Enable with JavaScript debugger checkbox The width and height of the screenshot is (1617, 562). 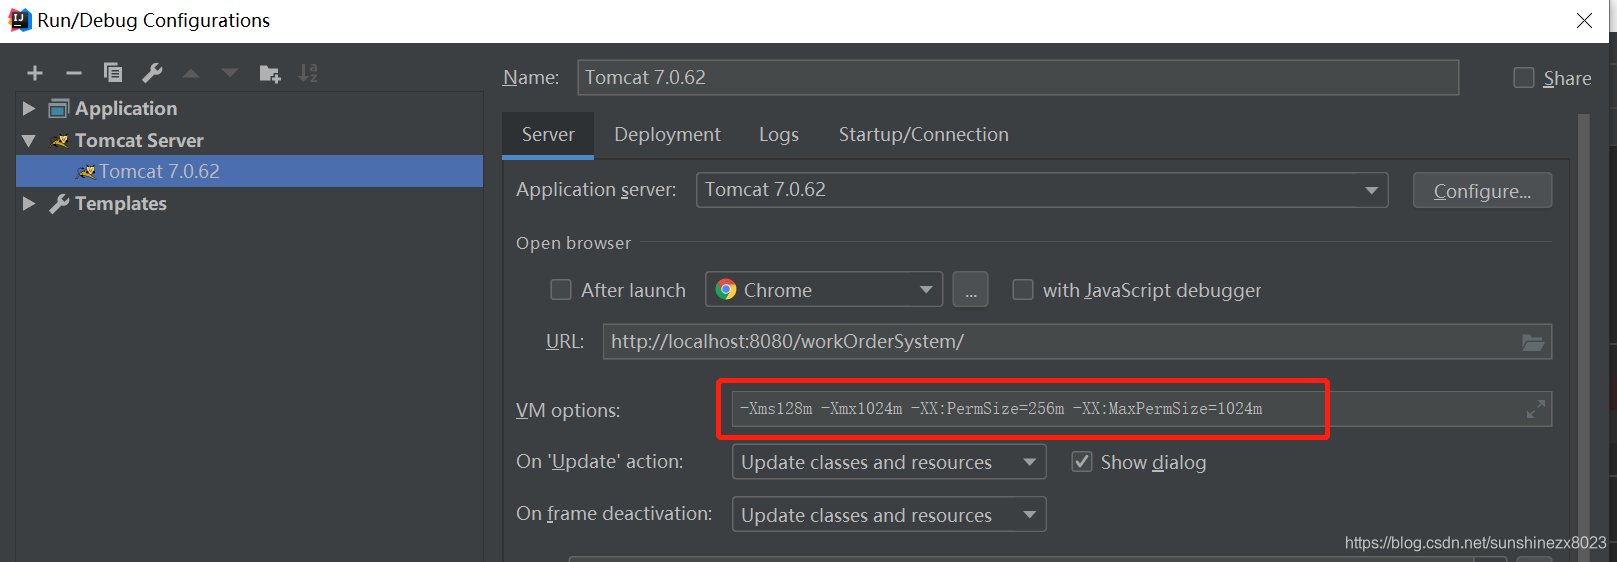pos(1023,290)
